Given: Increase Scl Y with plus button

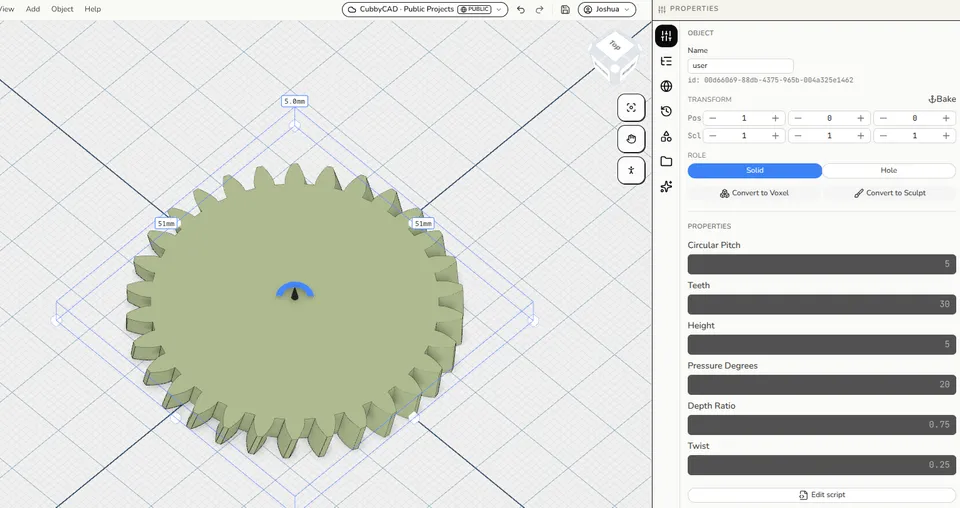Looking at the screenshot, I should [861, 136].
